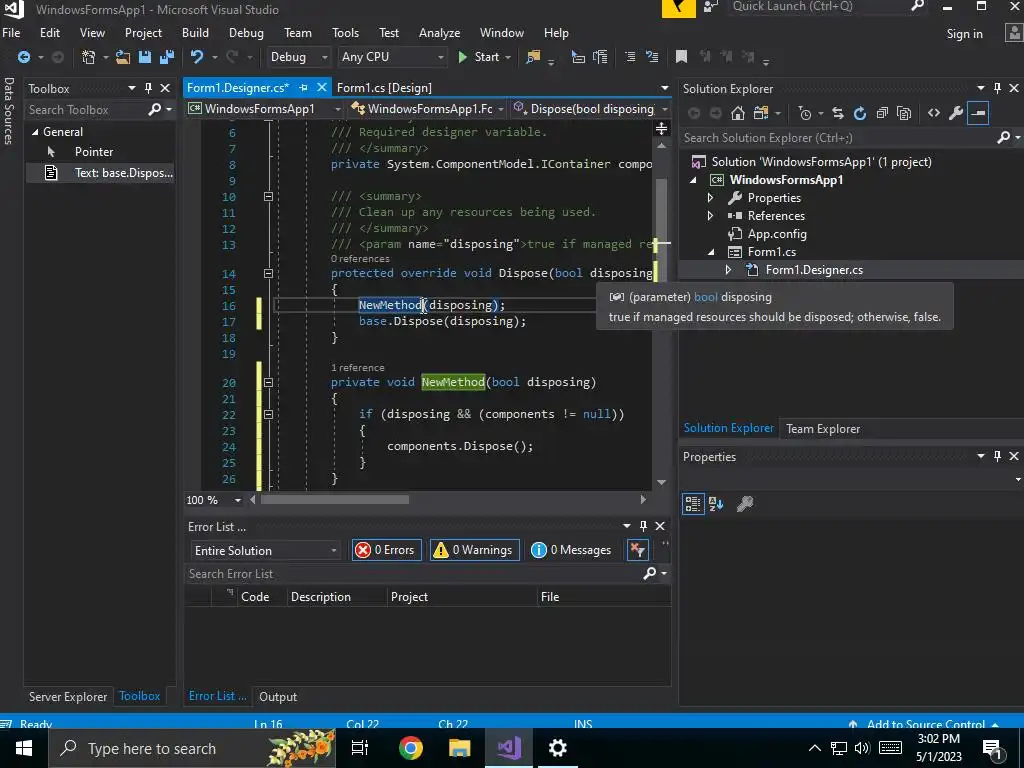The width and height of the screenshot is (1024, 768).
Task: Toggle the 0 Messages filter
Action: click(571, 550)
